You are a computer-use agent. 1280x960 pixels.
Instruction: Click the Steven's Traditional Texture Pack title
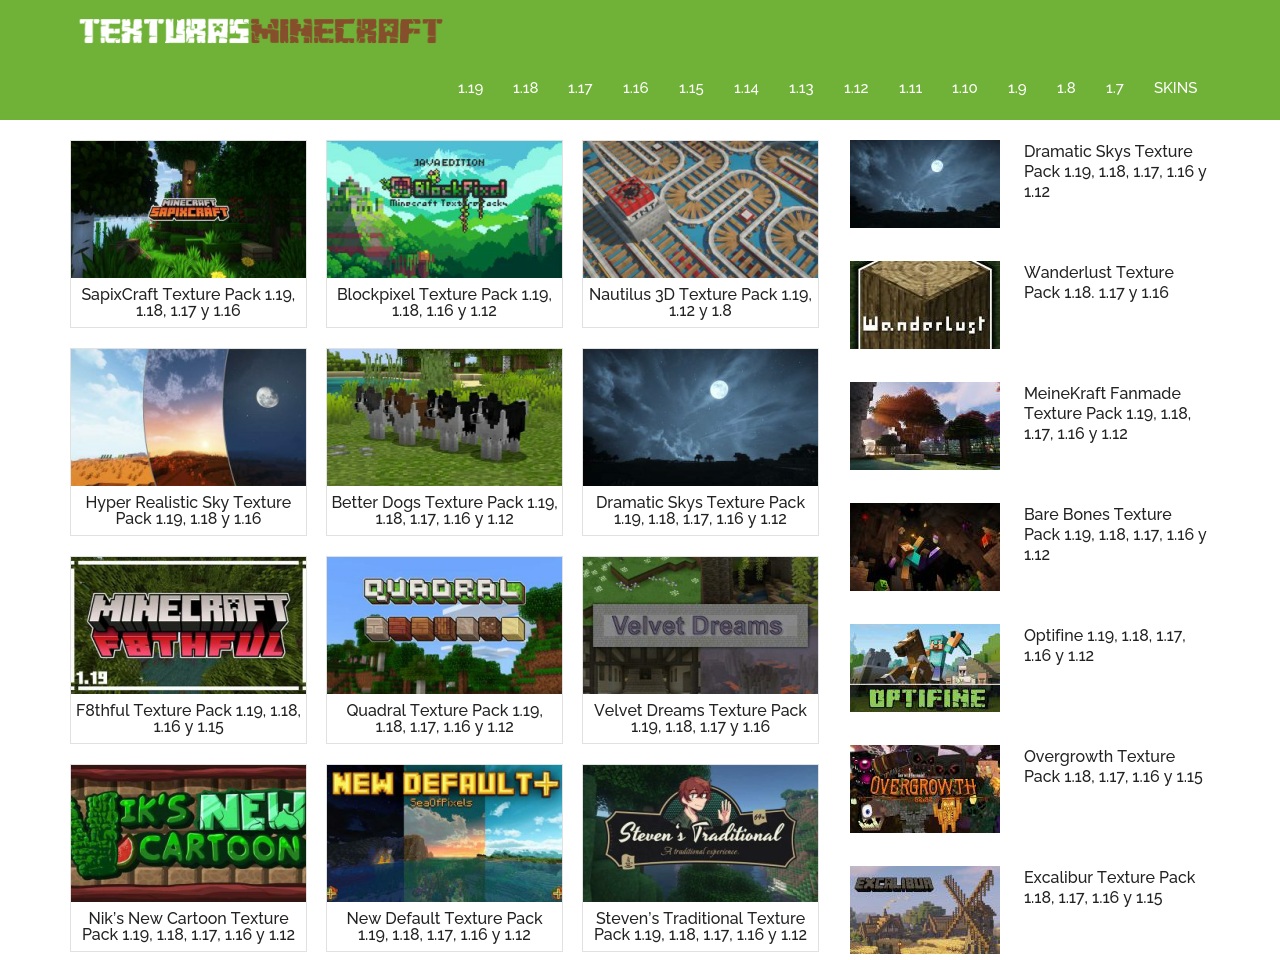(700, 926)
